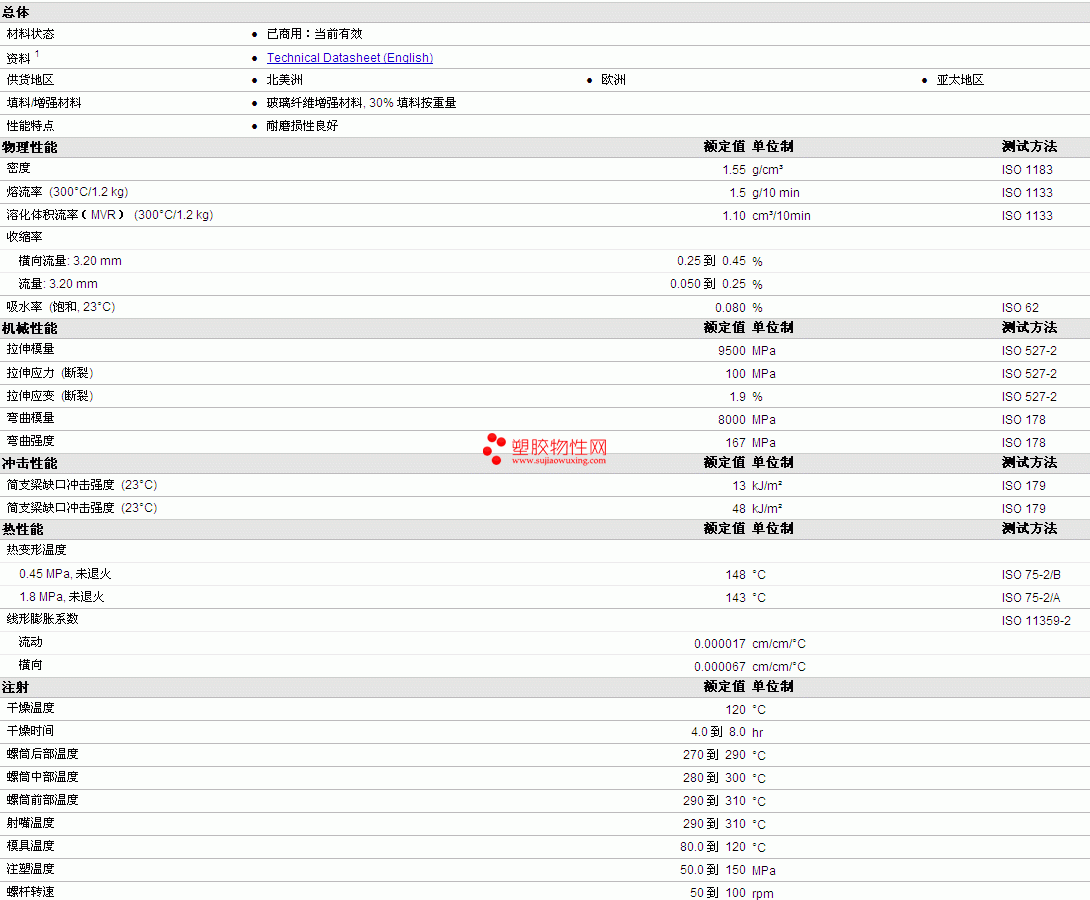Click the 注塑温度 label
1090x900 pixels.
[x=31, y=868]
